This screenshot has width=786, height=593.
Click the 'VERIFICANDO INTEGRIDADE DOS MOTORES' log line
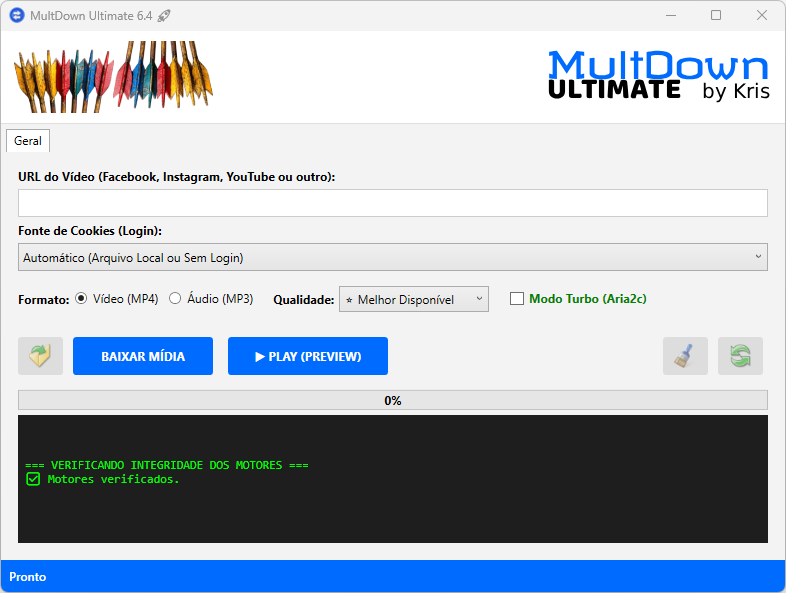(166, 465)
